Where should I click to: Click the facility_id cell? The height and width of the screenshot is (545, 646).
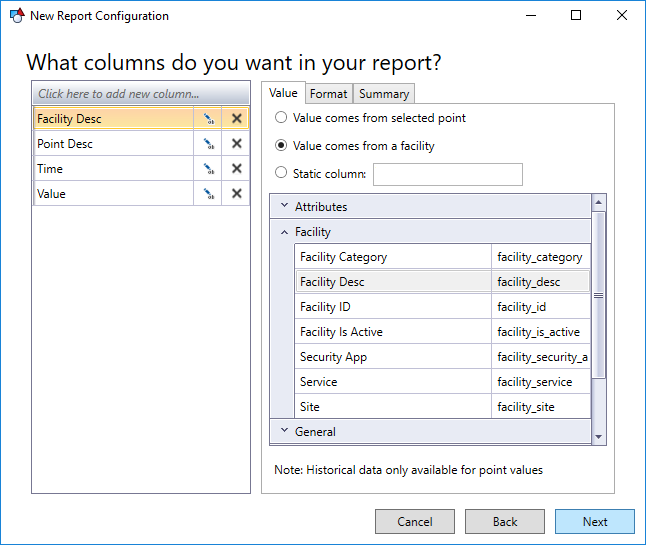(x=541, y=306)
